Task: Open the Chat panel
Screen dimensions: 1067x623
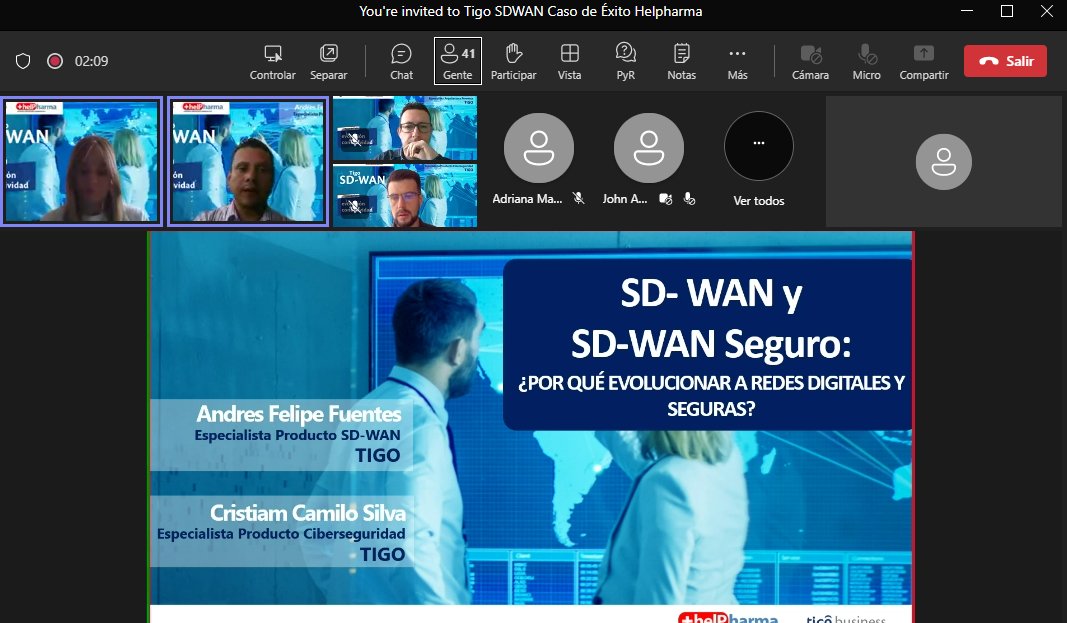Action: click(x=401, y=62)
